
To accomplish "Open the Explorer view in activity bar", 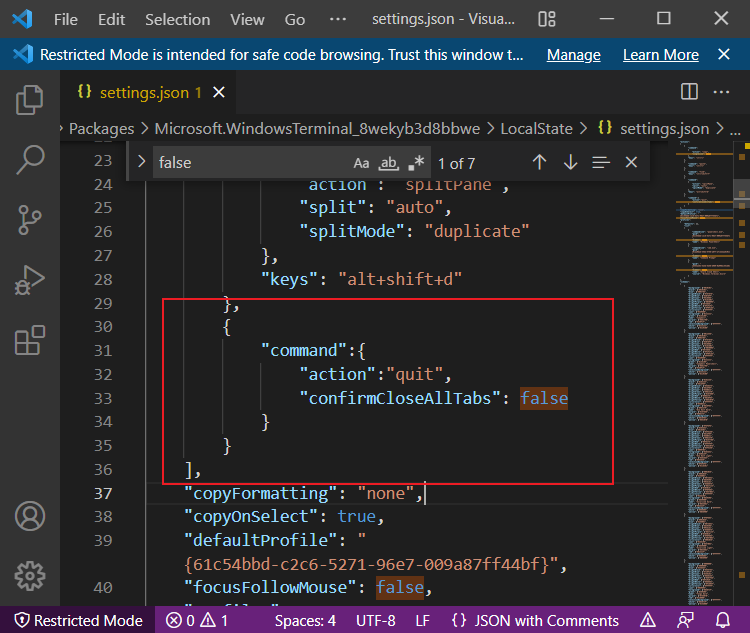I will pyautogui.click(x=30, y=99).
